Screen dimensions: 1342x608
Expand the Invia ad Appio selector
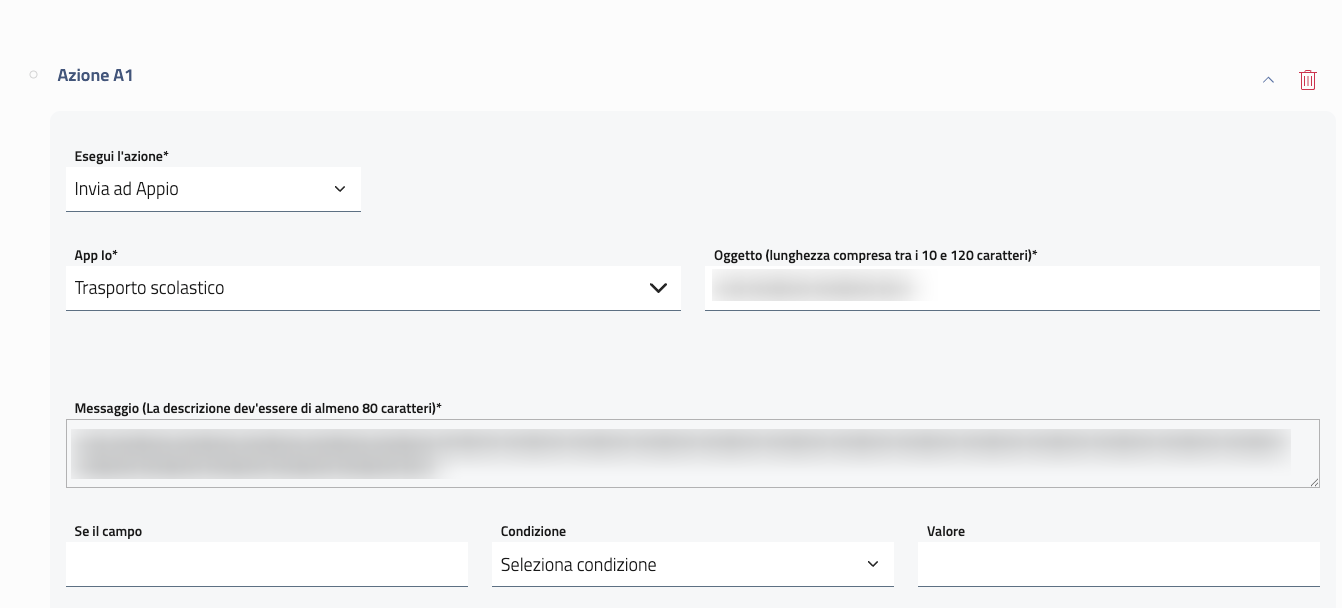click(213, 189)
